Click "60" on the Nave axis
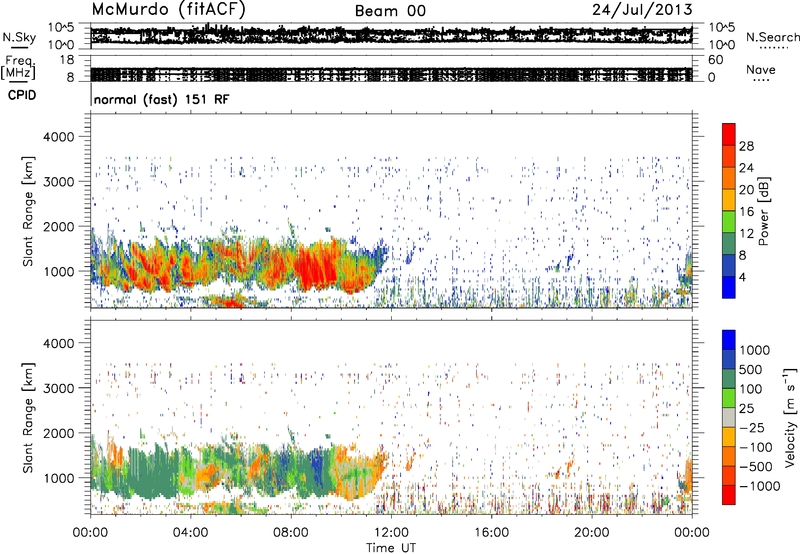 (715, 60)
